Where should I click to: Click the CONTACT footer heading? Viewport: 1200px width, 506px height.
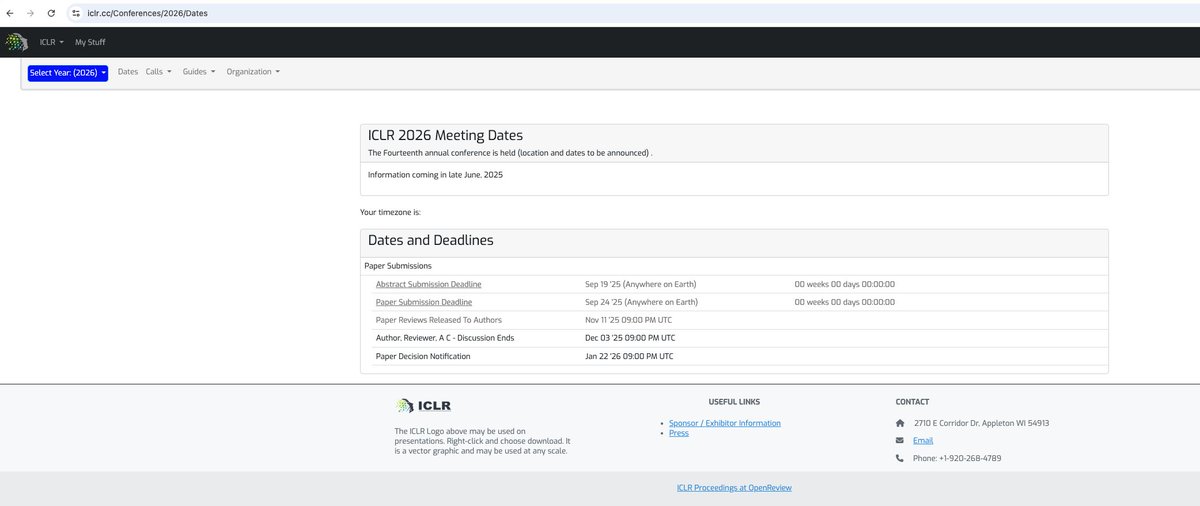click(x=912, y=402)
